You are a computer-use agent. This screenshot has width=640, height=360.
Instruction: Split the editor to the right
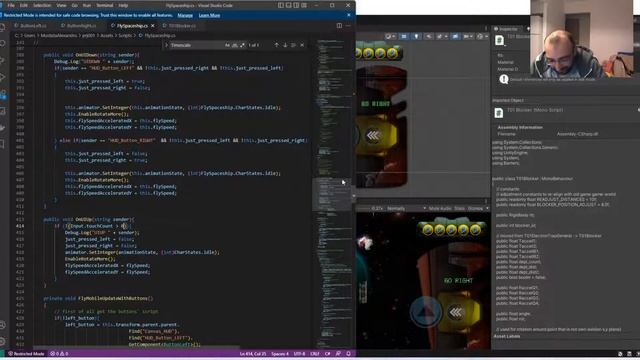pos(339,26)
